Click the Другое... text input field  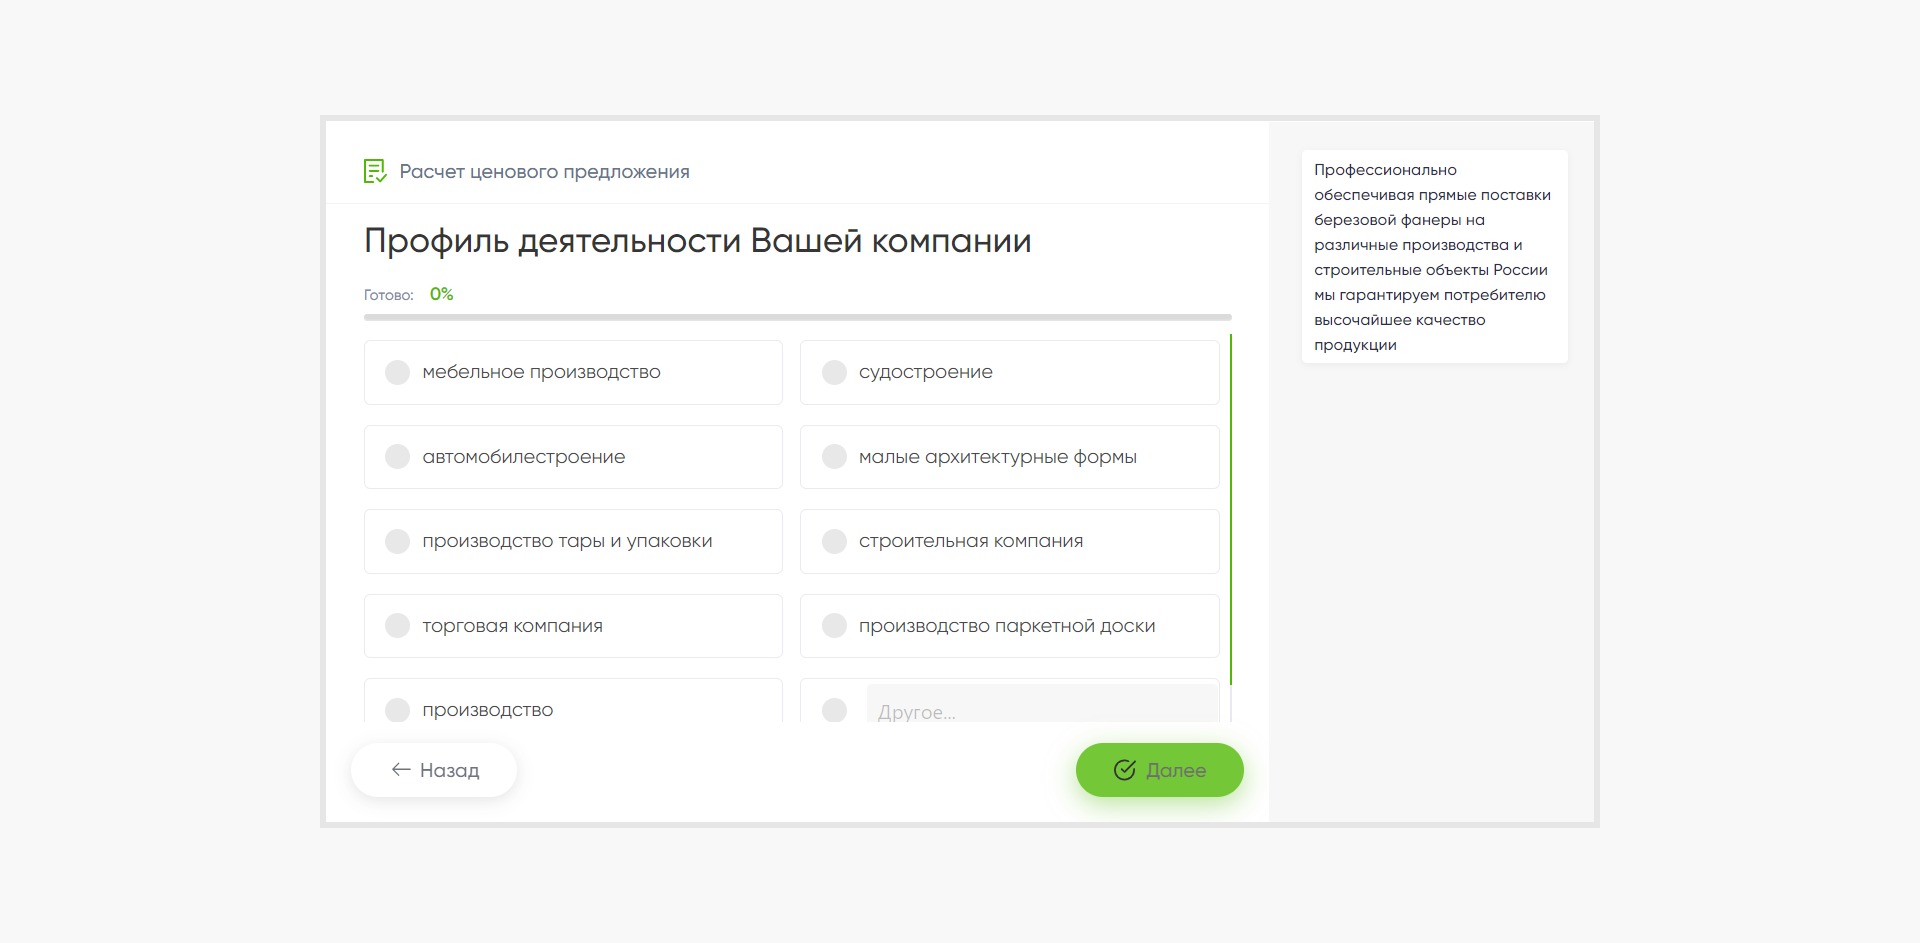[x=1042, y=704]
